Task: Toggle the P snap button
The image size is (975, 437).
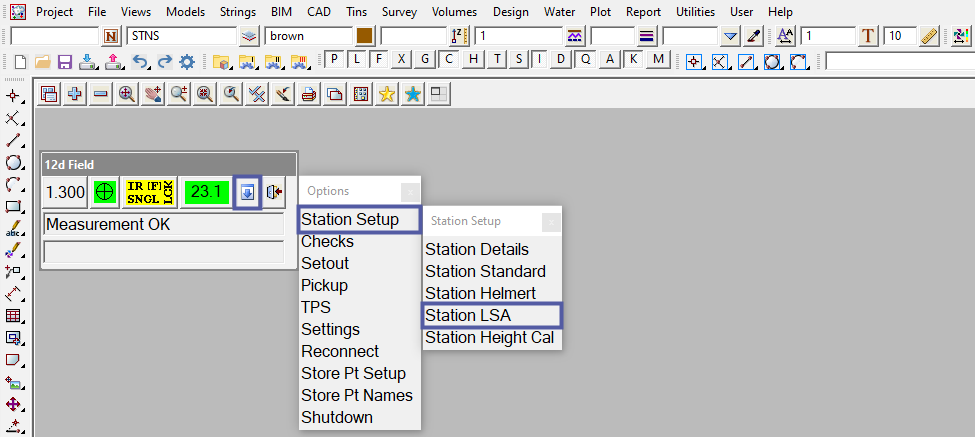Action: [x=336, y=59]
